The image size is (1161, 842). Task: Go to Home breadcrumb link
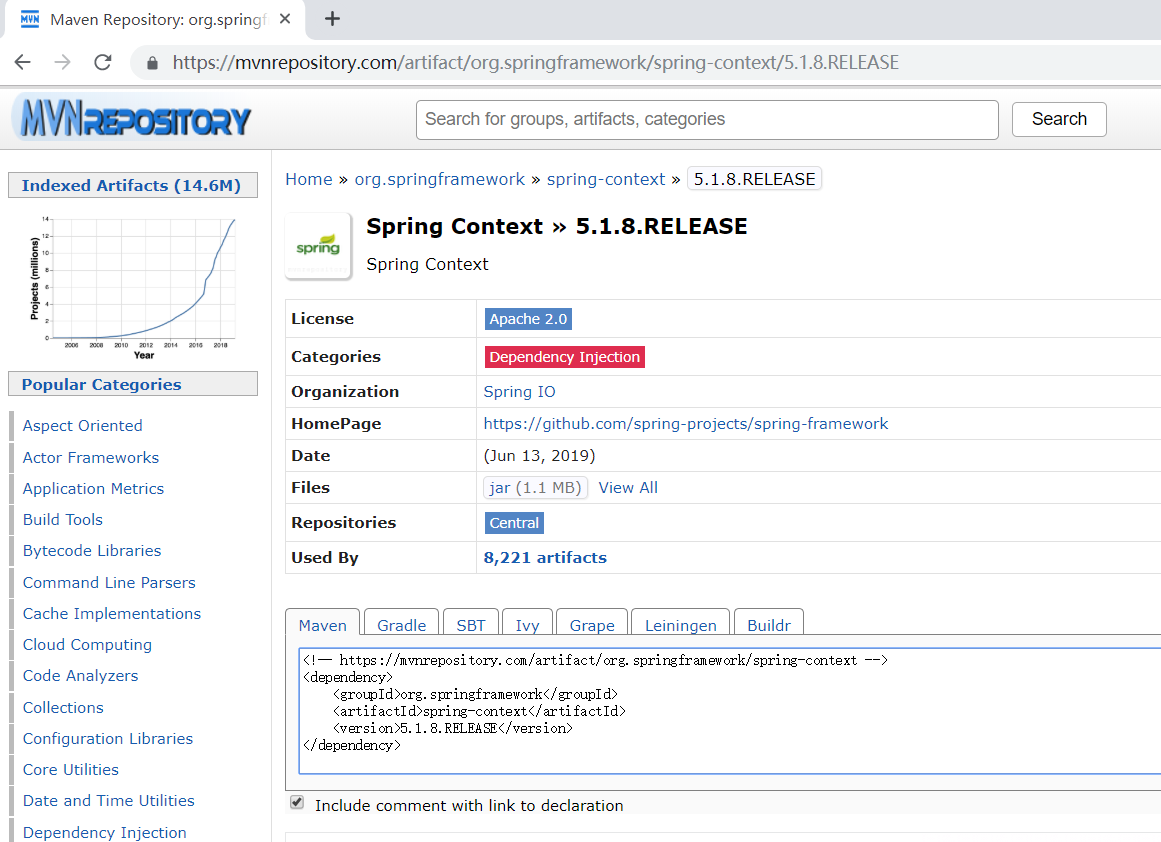click(309, 179)
